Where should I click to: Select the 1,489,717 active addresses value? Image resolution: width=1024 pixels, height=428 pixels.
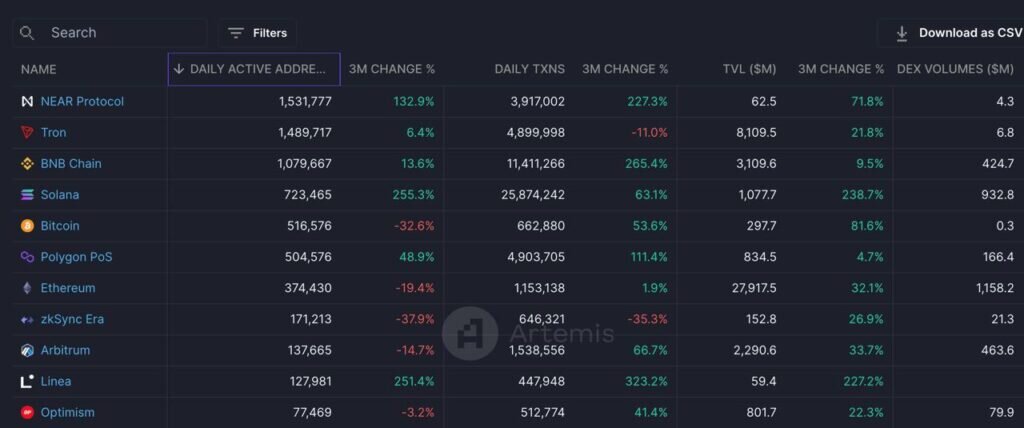coord(304,133)
